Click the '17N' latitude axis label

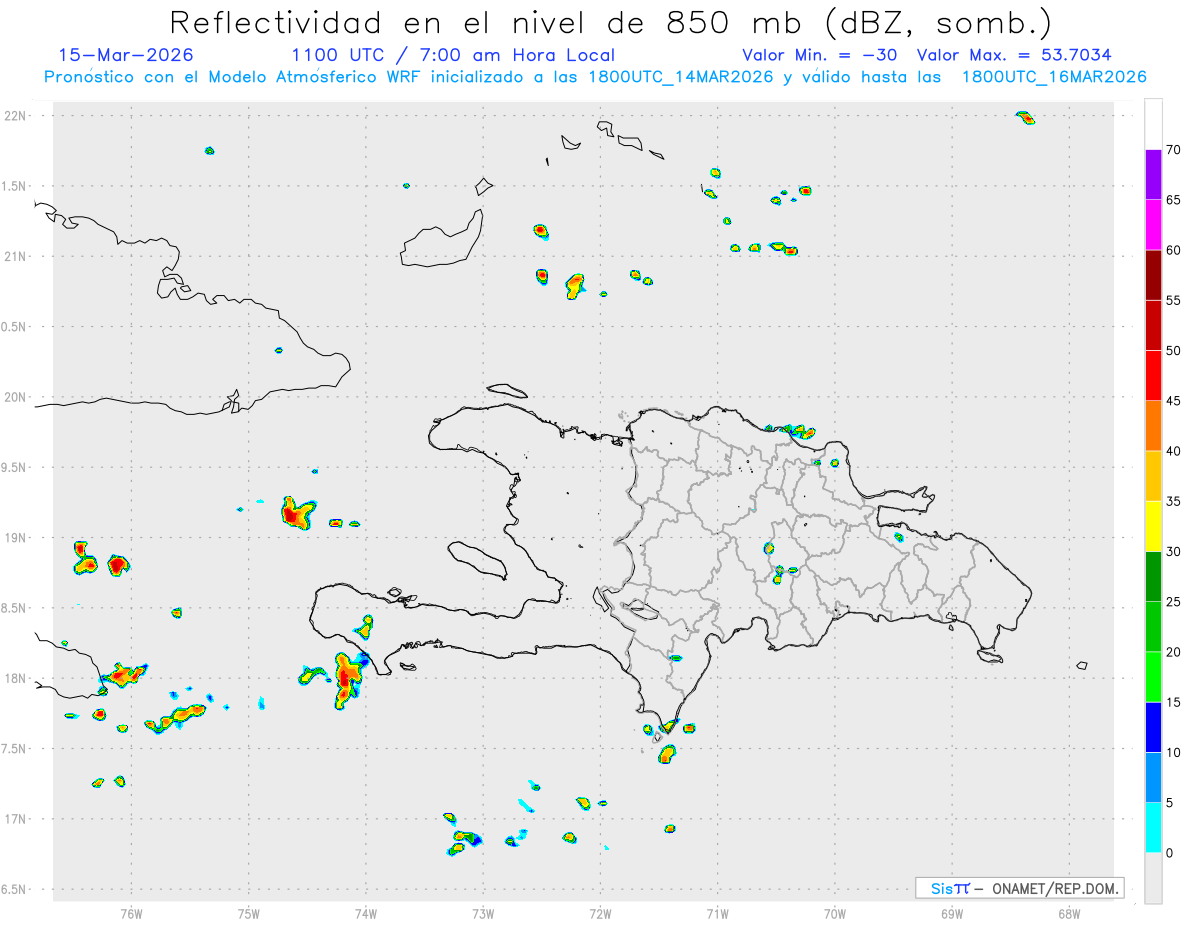16,819
